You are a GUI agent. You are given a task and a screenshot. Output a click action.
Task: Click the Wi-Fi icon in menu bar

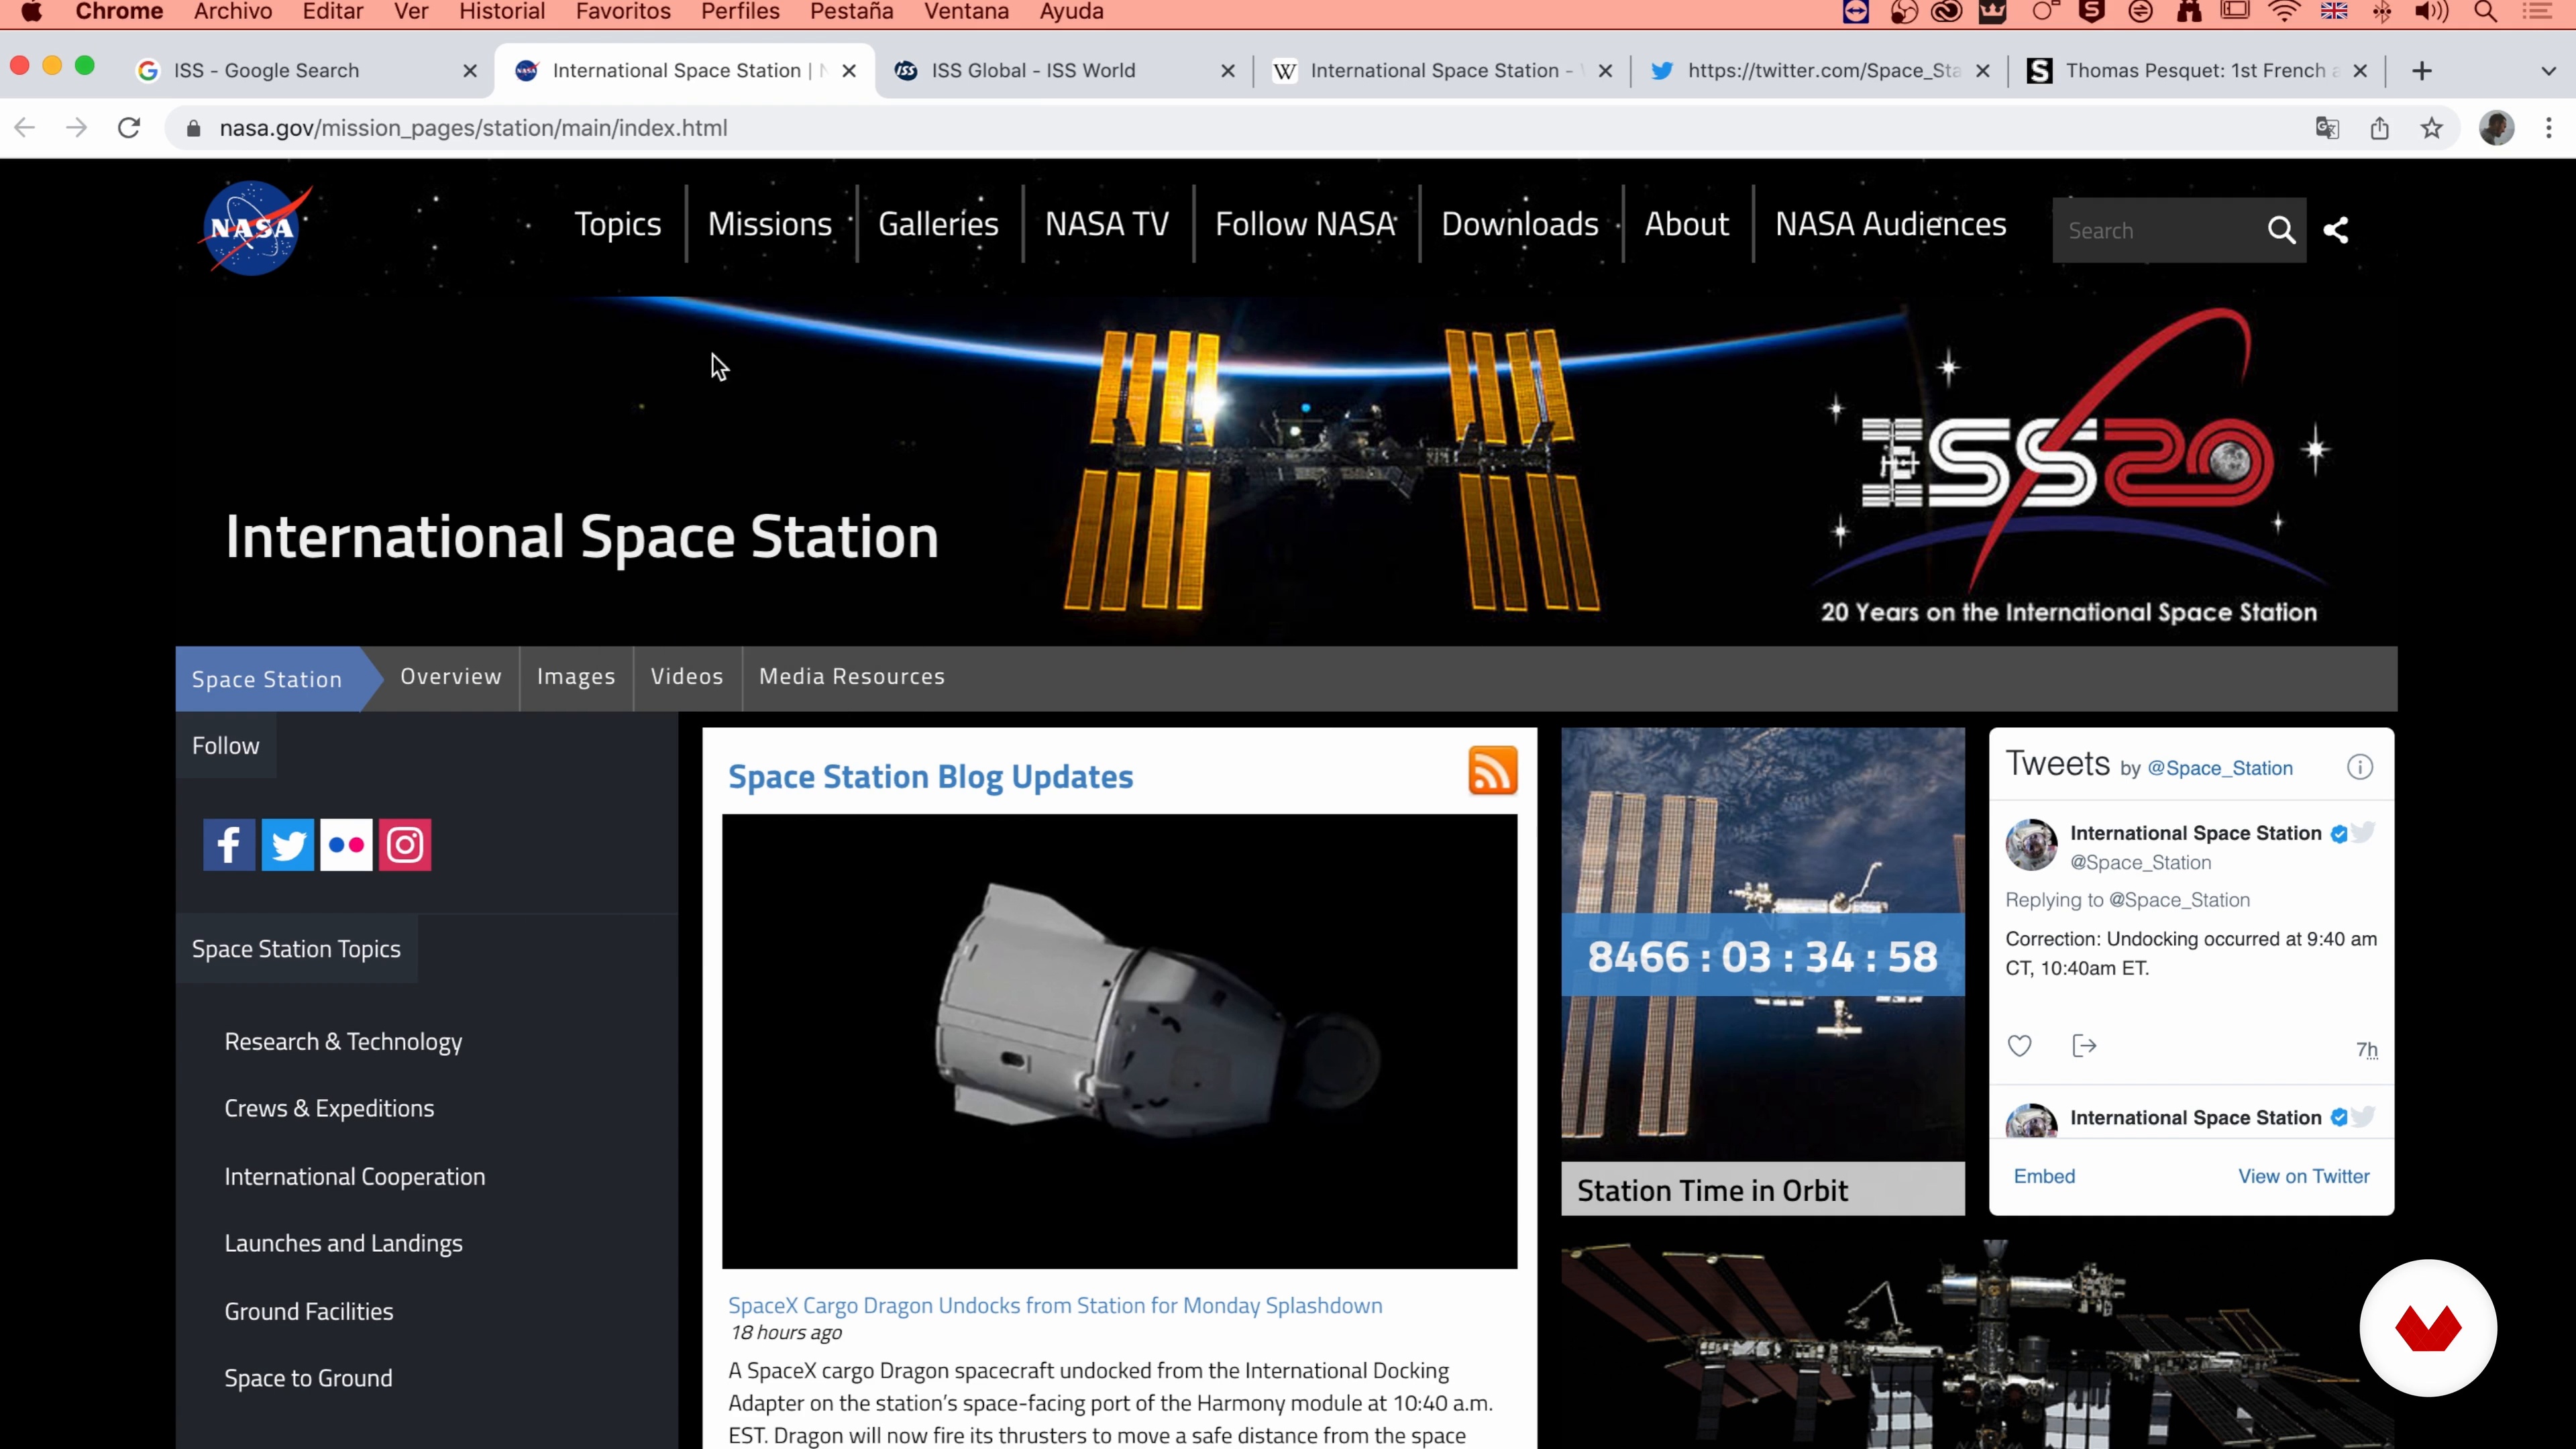[2283, 12]
